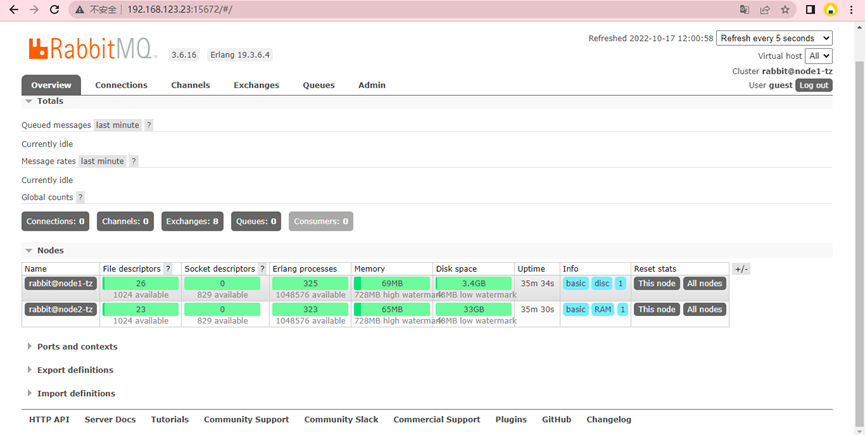Switch to the Queues tab

(319, 85)
